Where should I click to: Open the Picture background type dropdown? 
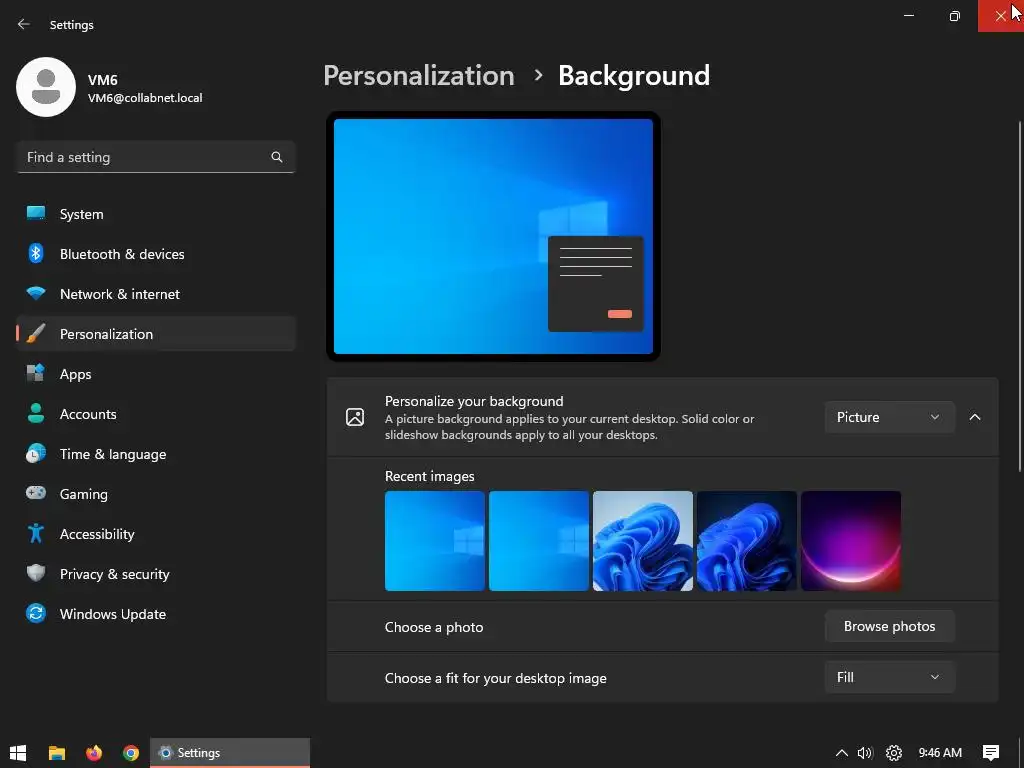889,417
